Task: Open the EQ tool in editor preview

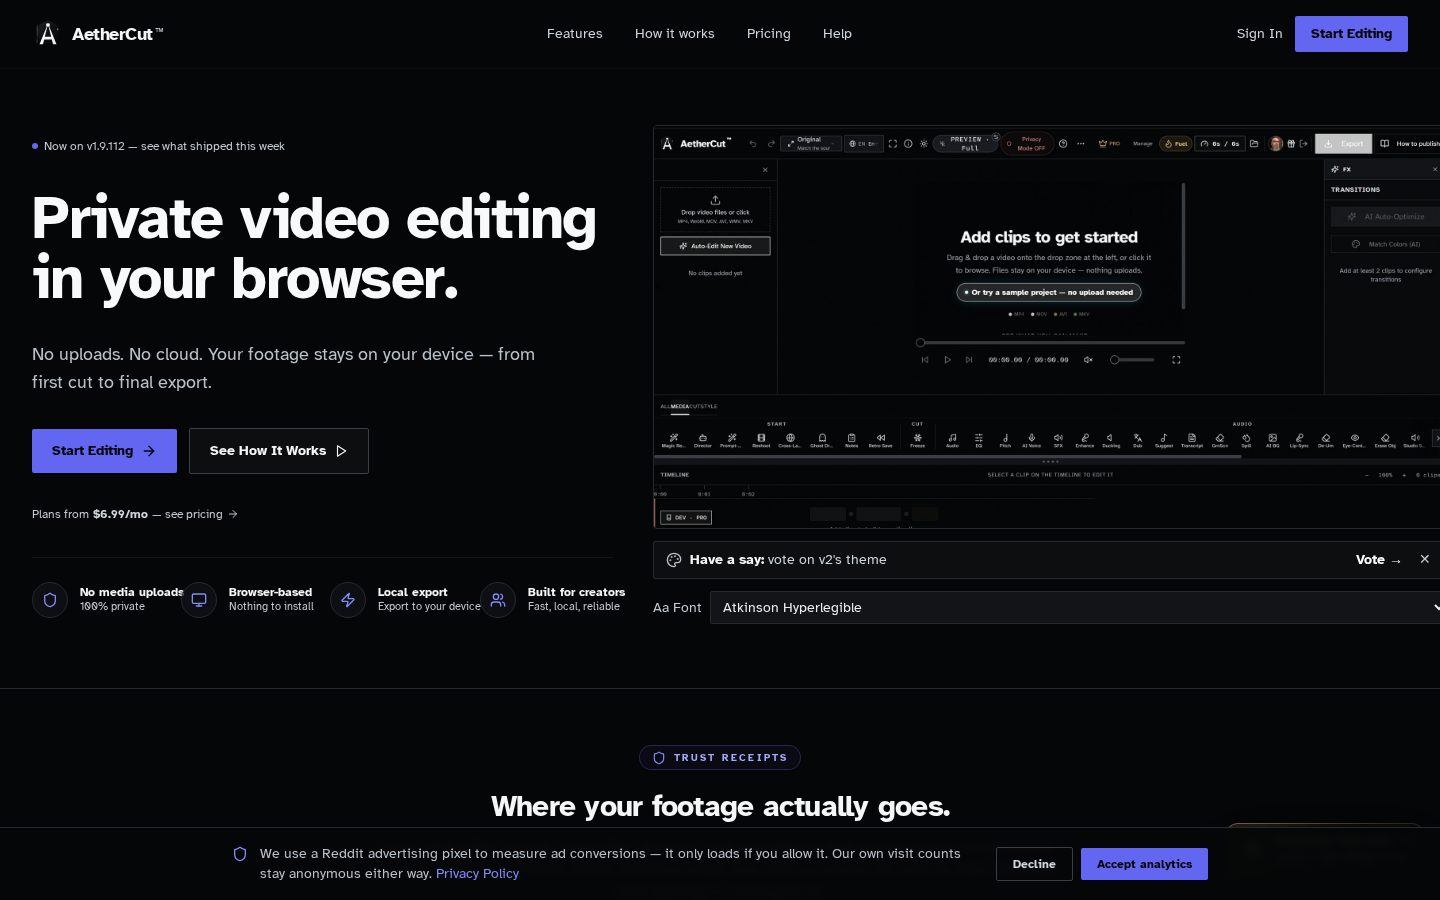Action: [979, 438]
